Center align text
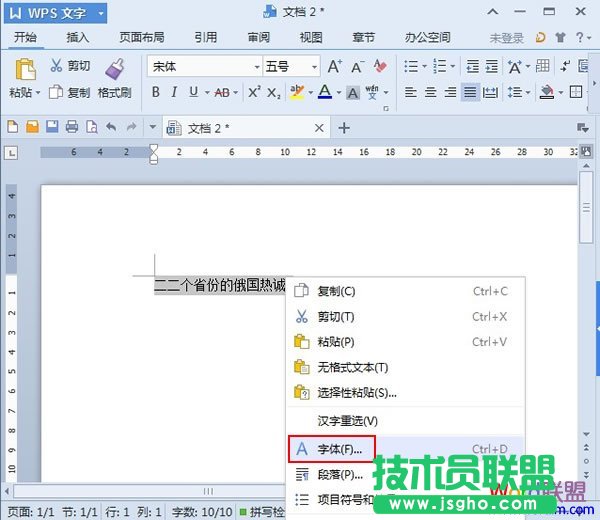 (x=430, y=92)
